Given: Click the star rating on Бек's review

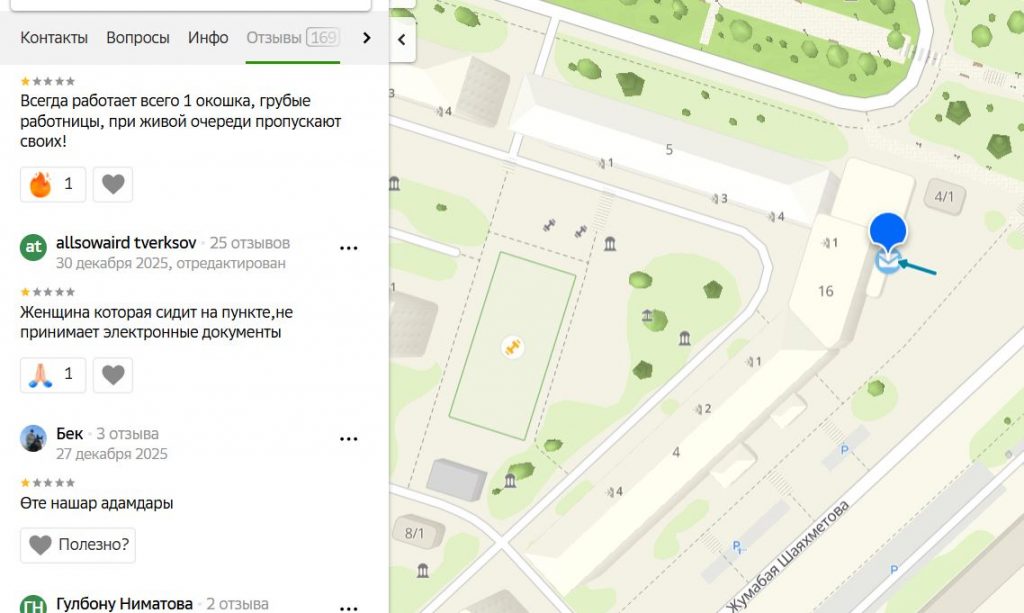Looking at the screenshot, I should coord(48,483).
